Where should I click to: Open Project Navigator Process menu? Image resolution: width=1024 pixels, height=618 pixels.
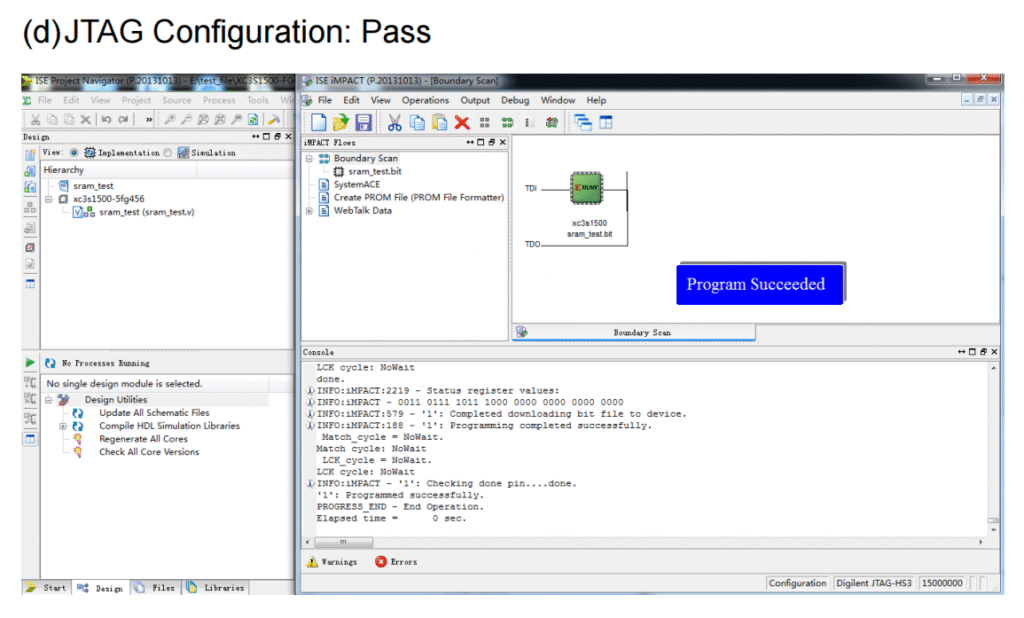click(x=219, y=101)
